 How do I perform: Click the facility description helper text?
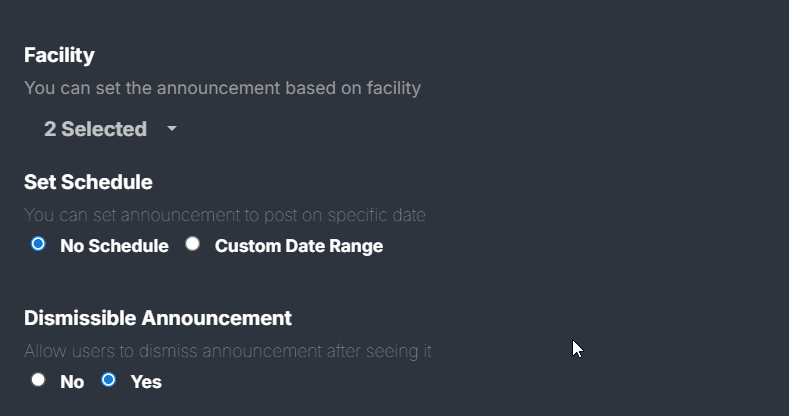[x=222, y=88]
